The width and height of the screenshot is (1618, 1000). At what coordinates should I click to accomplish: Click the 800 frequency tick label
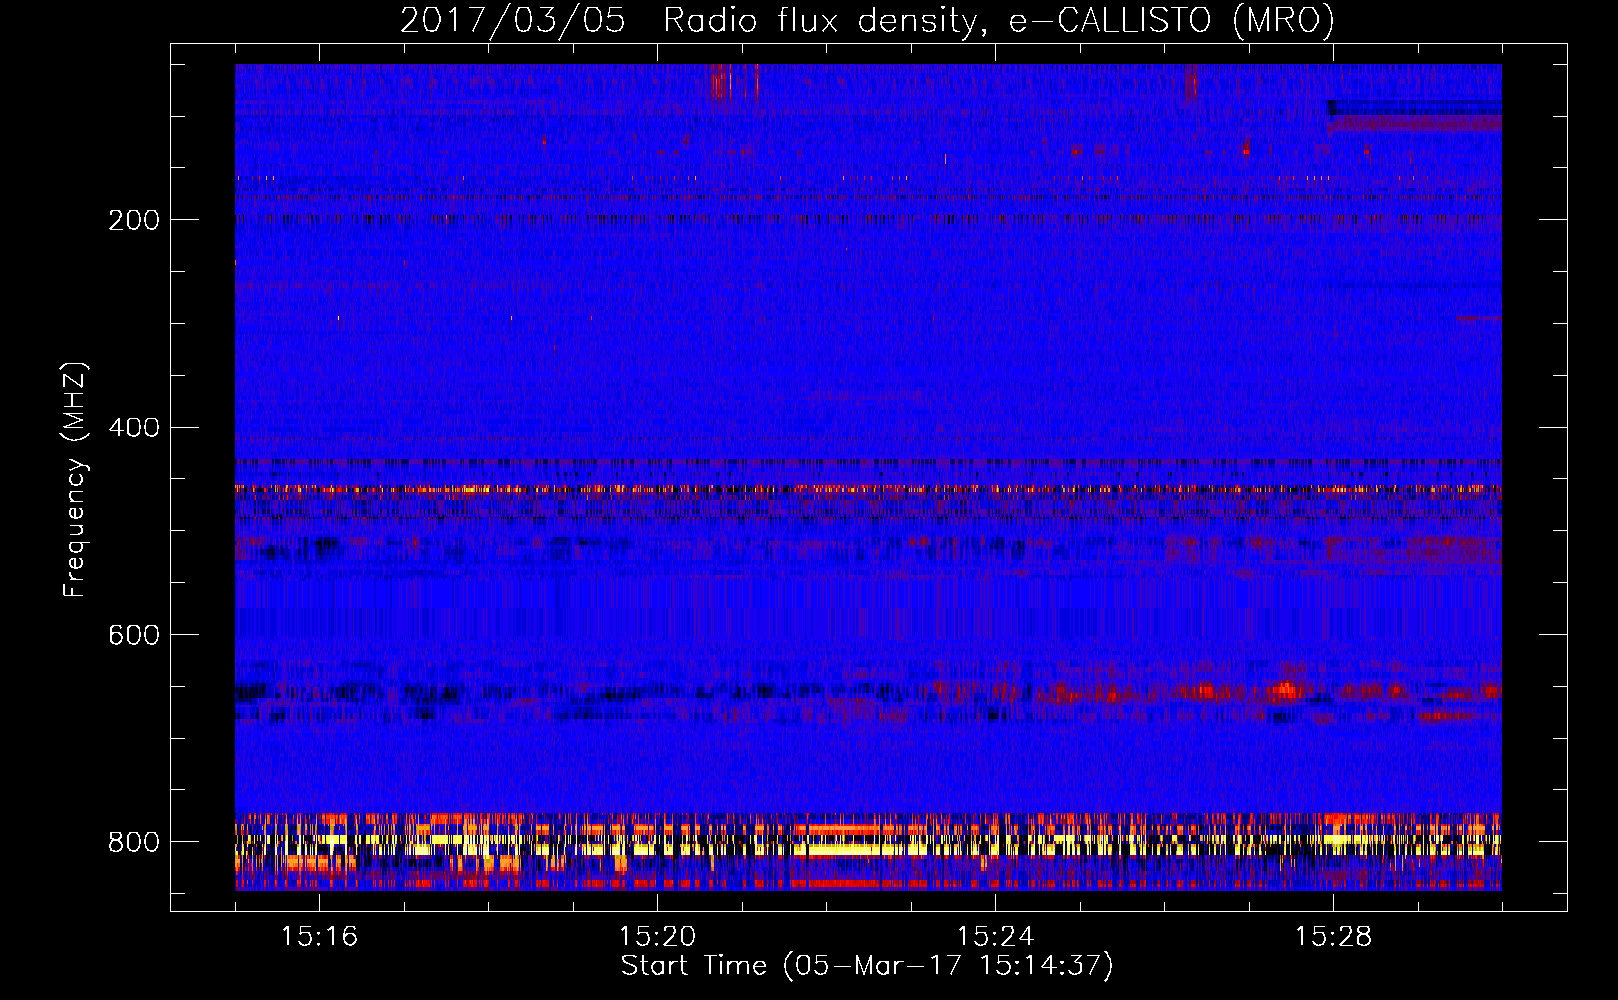tap(134, 843)
